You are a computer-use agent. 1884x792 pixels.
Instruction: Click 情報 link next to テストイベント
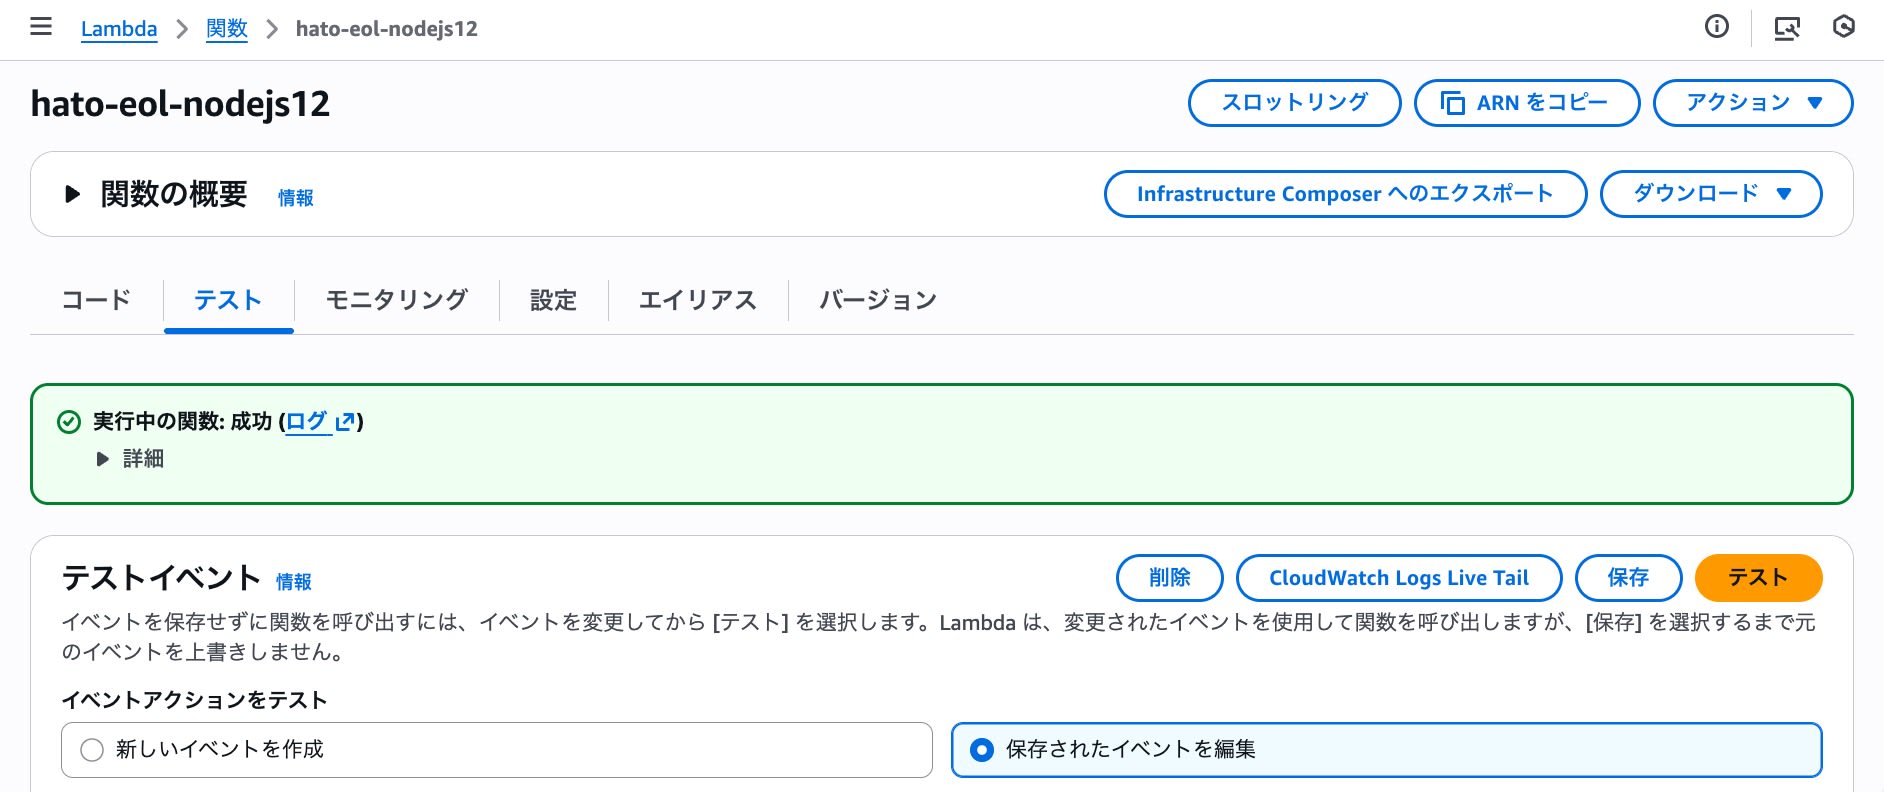point(293,582)
